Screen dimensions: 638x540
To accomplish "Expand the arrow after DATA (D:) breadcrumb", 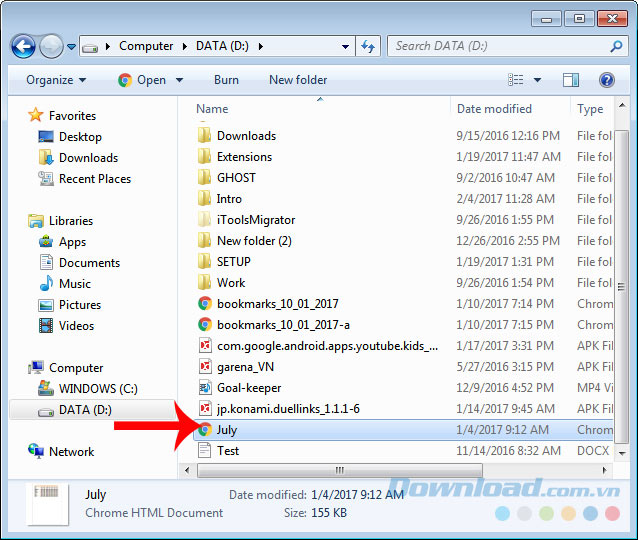I will click(260, 47).
